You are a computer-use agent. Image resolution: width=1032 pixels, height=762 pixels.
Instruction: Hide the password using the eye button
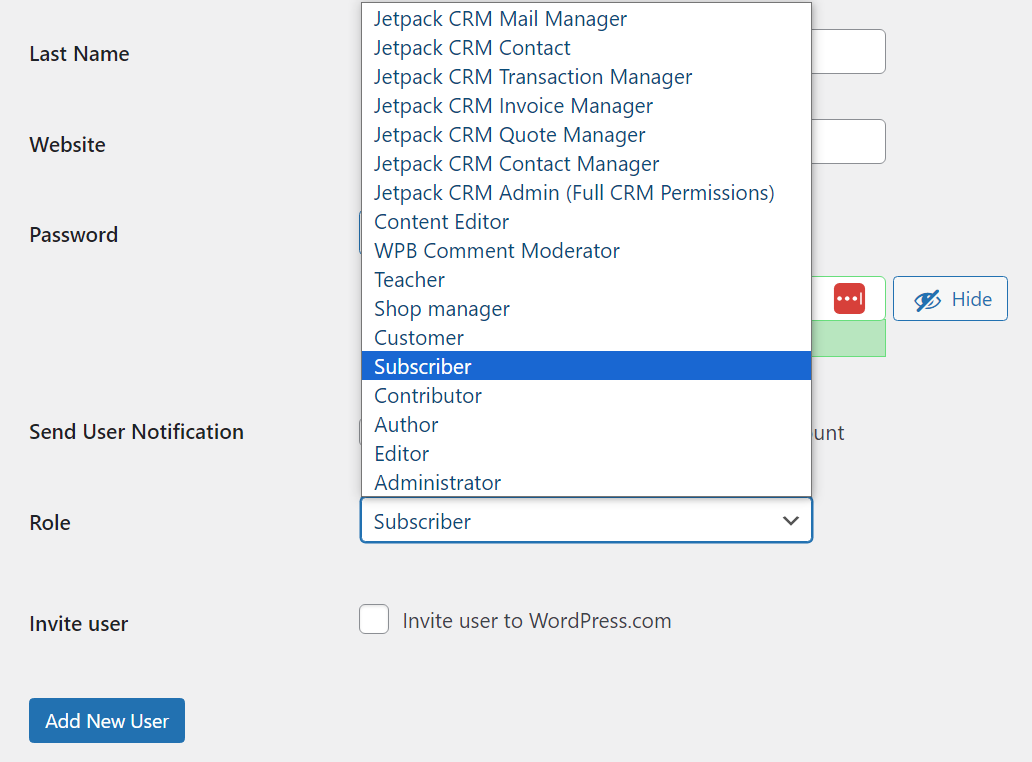[x=949, y=298]
